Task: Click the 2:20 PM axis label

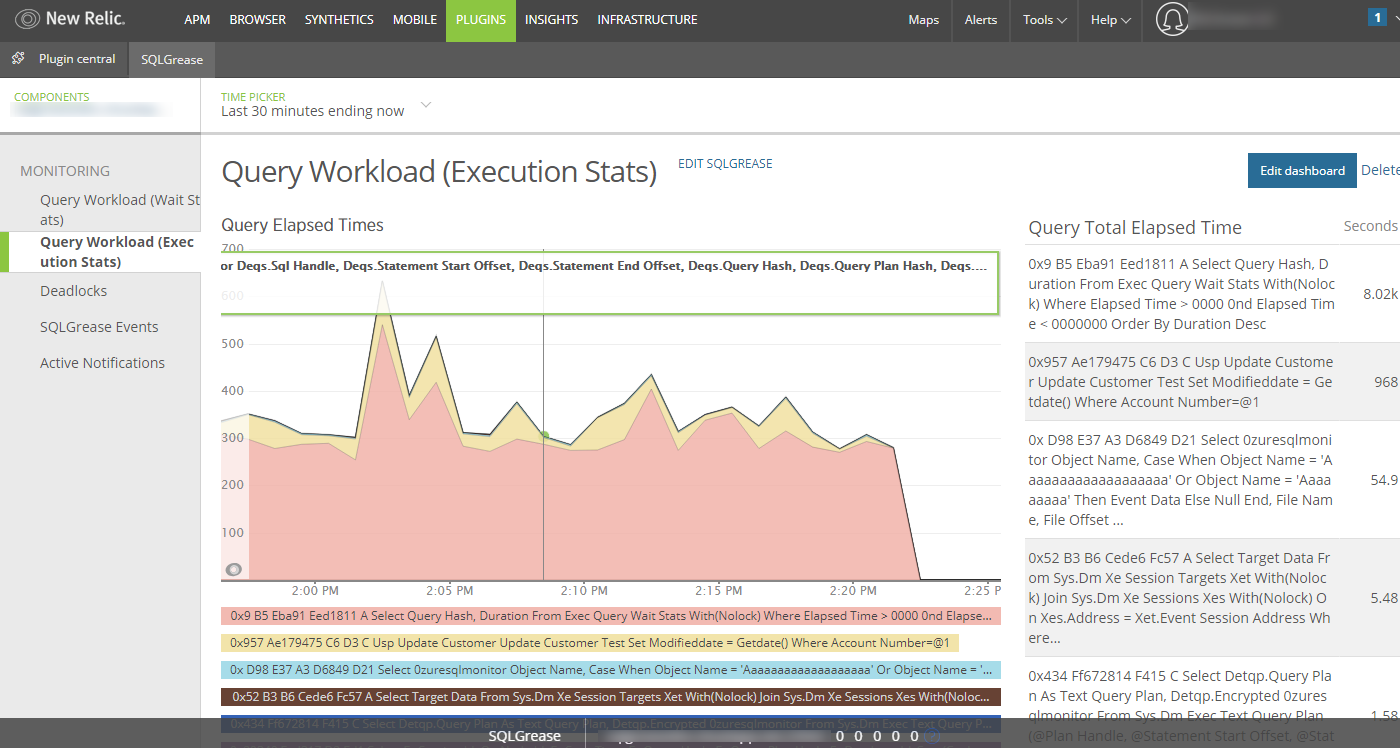Action: [x=854, y=591]
